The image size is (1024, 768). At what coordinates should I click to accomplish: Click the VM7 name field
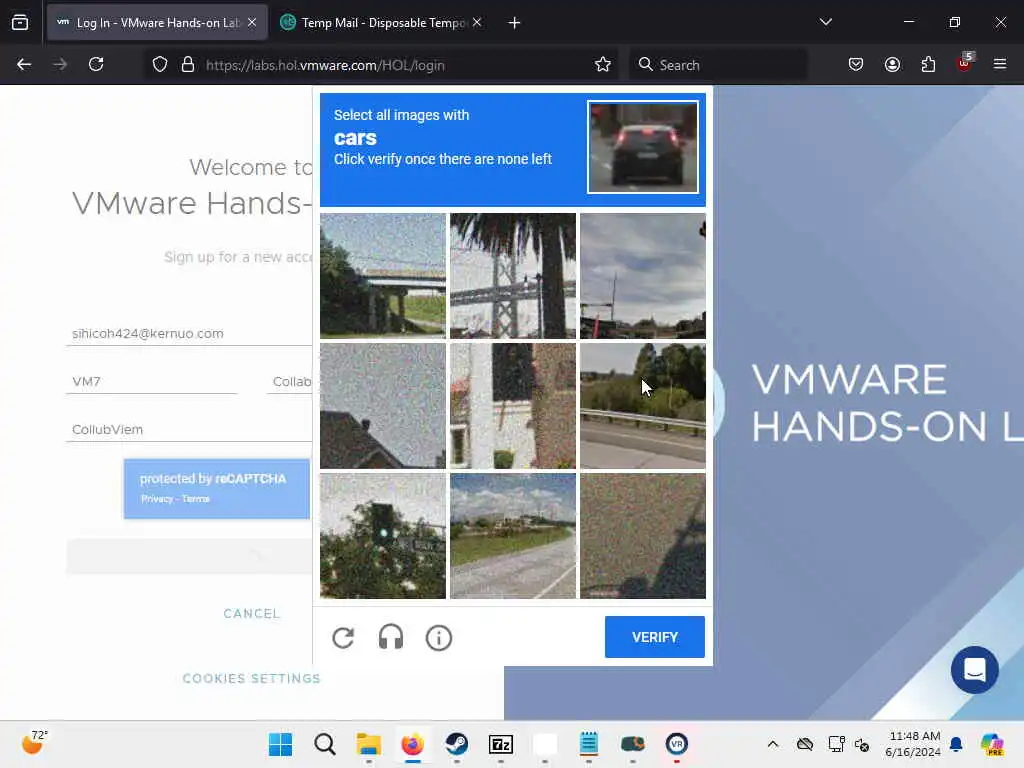pyautogui.click(x=152, y=381)
